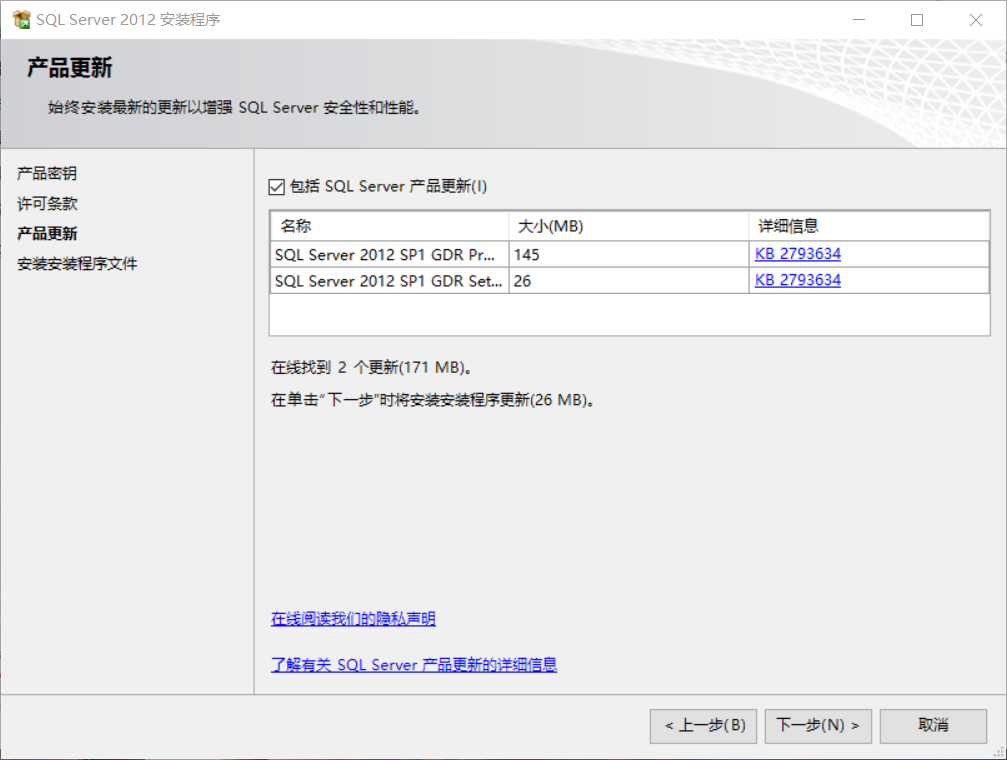Click the 上一步(B) button

pos(703,726)
